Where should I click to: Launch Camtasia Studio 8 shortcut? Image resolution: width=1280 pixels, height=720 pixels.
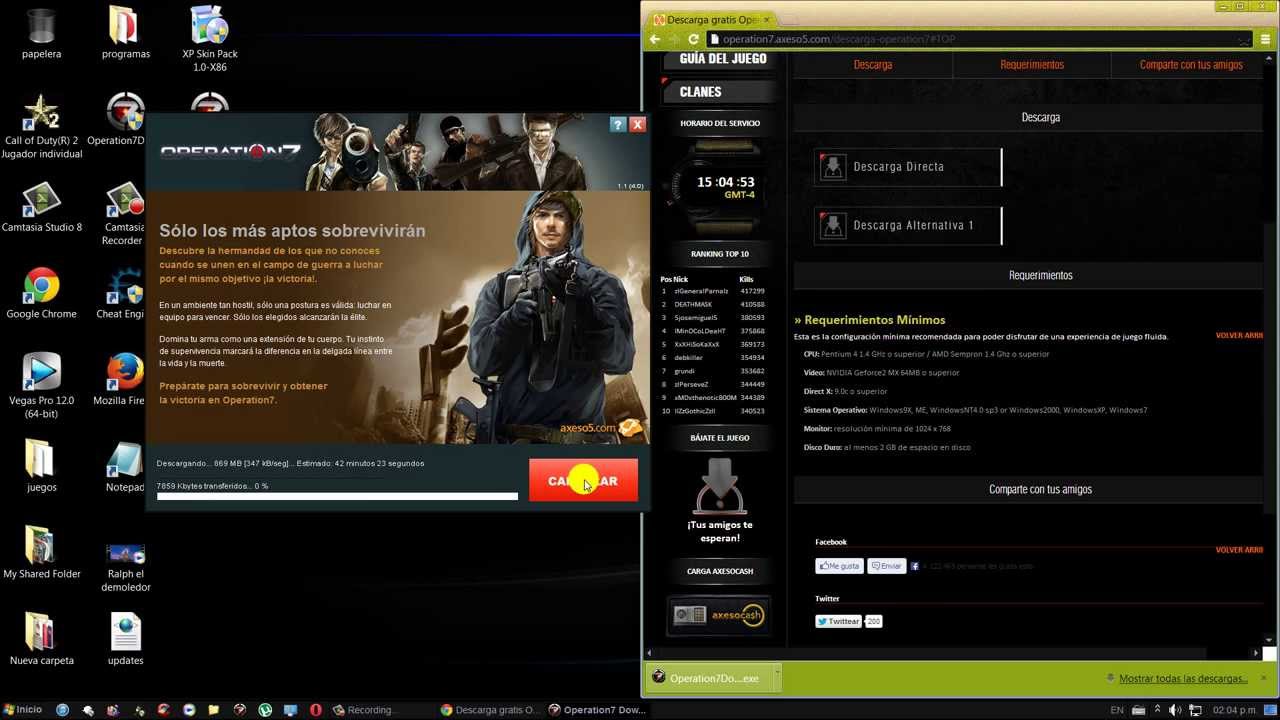41,207
